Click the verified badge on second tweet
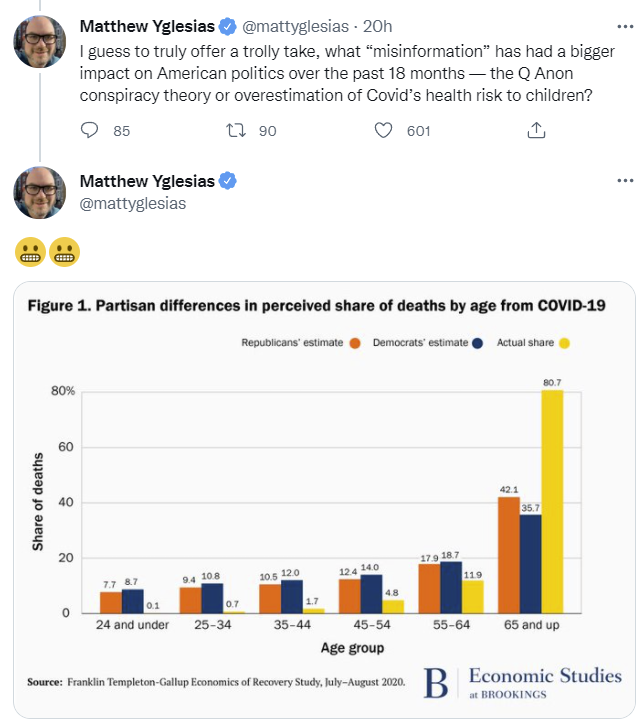 click(x=227, y=181)
